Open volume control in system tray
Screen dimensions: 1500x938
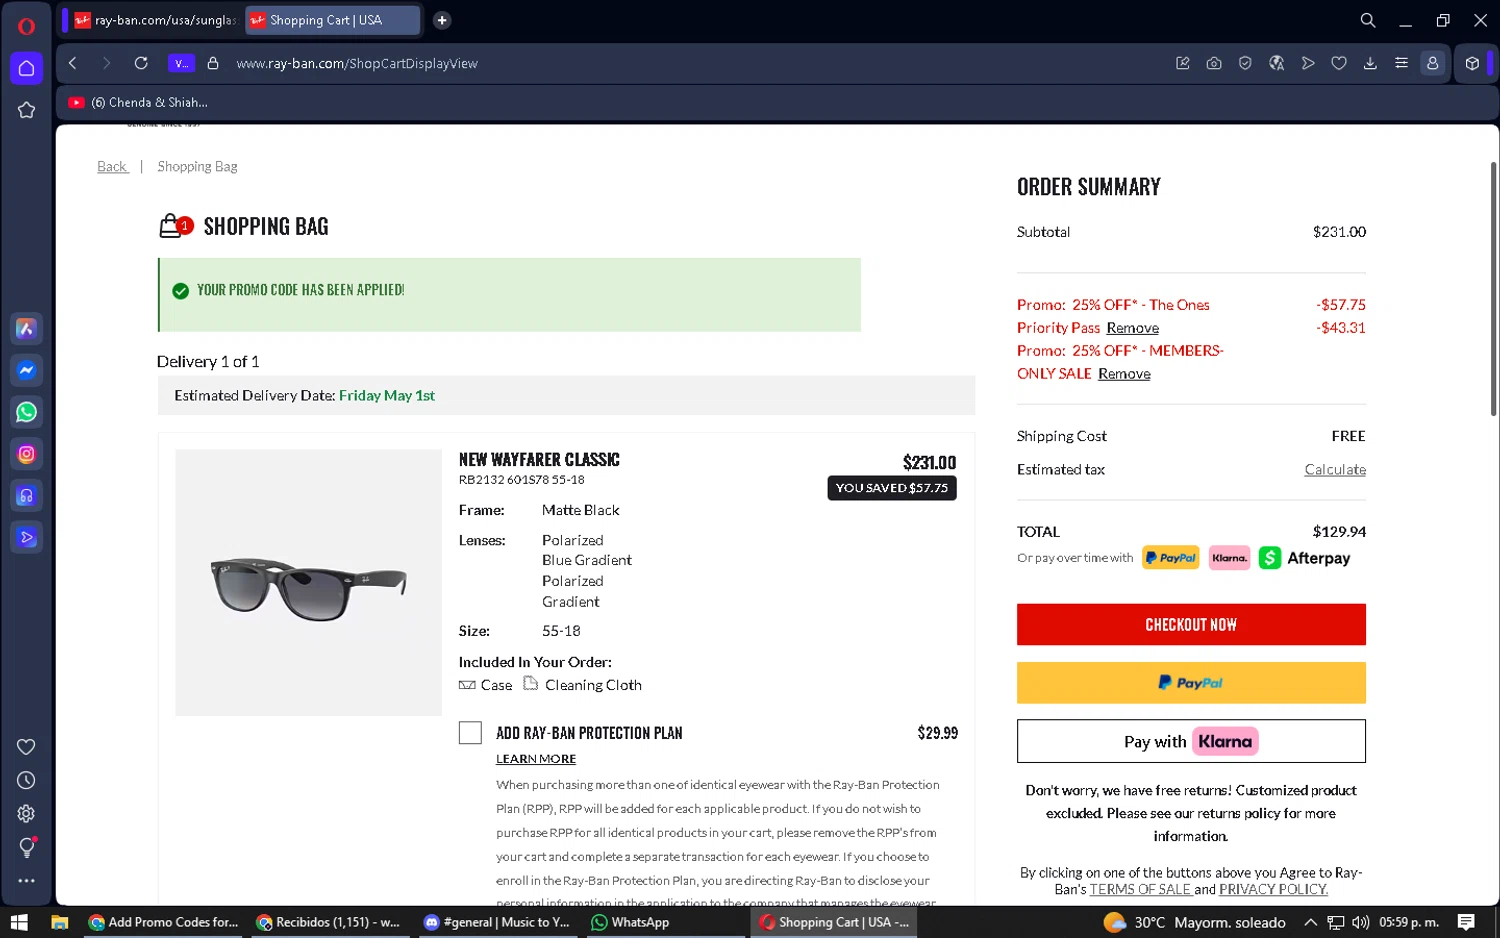[1360, 922]
